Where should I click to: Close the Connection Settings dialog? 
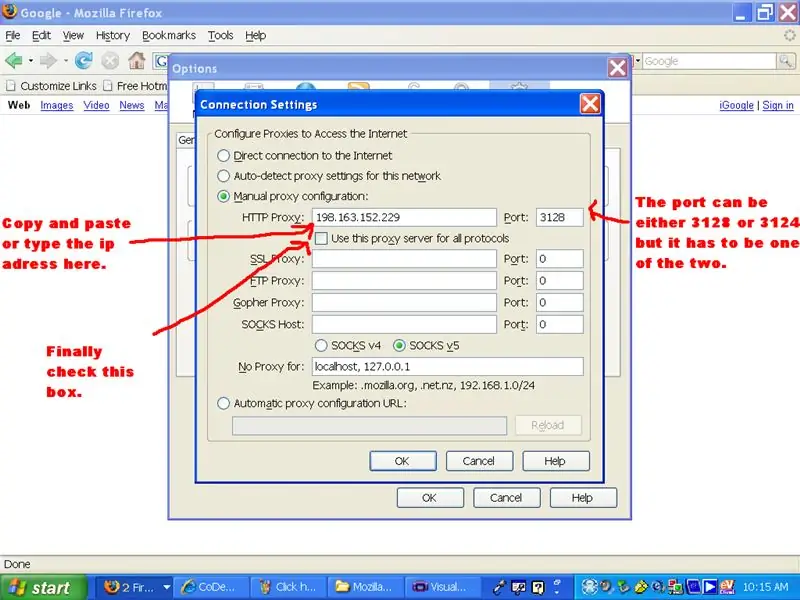click(x=590, y=104)
